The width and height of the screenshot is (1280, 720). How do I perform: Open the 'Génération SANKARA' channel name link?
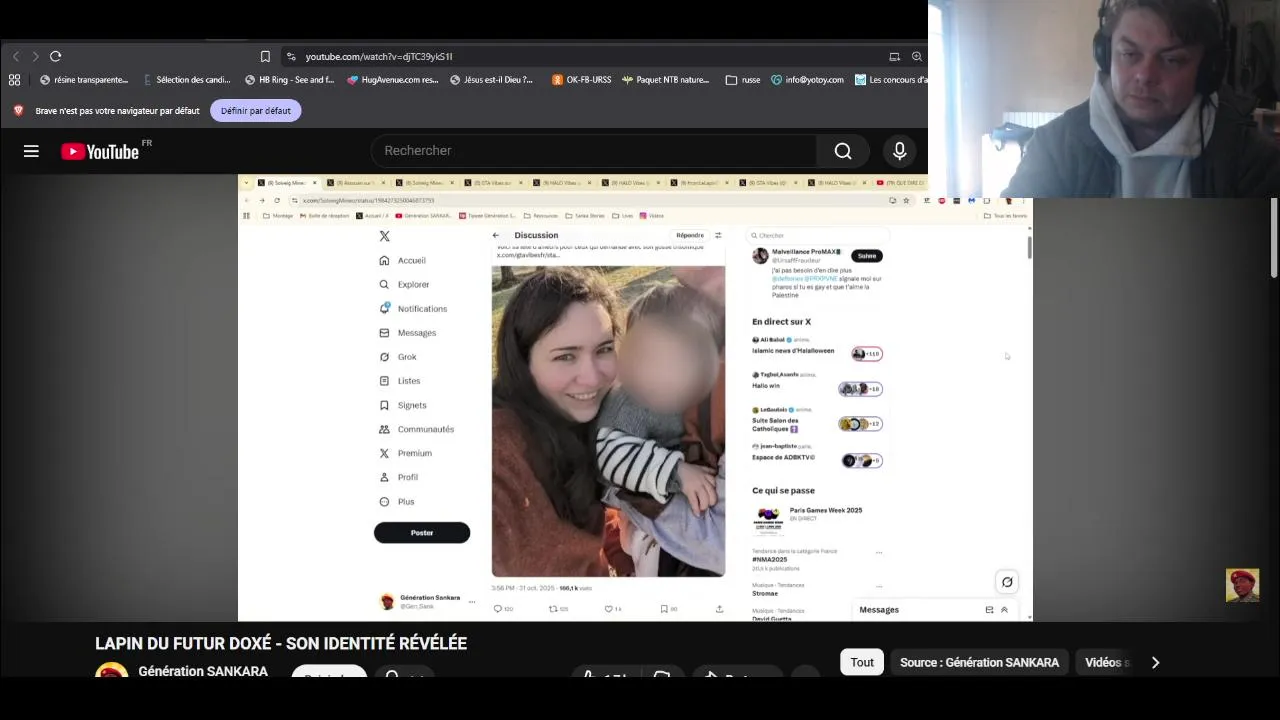(203, 671)
